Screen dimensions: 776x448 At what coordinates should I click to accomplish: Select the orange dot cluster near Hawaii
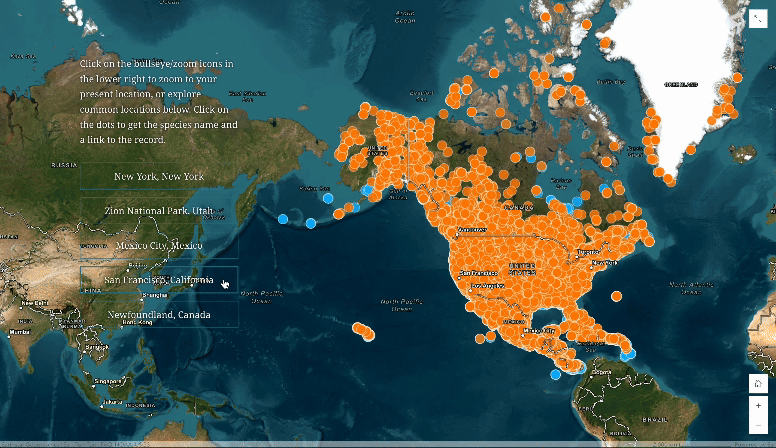coord(364,331)
